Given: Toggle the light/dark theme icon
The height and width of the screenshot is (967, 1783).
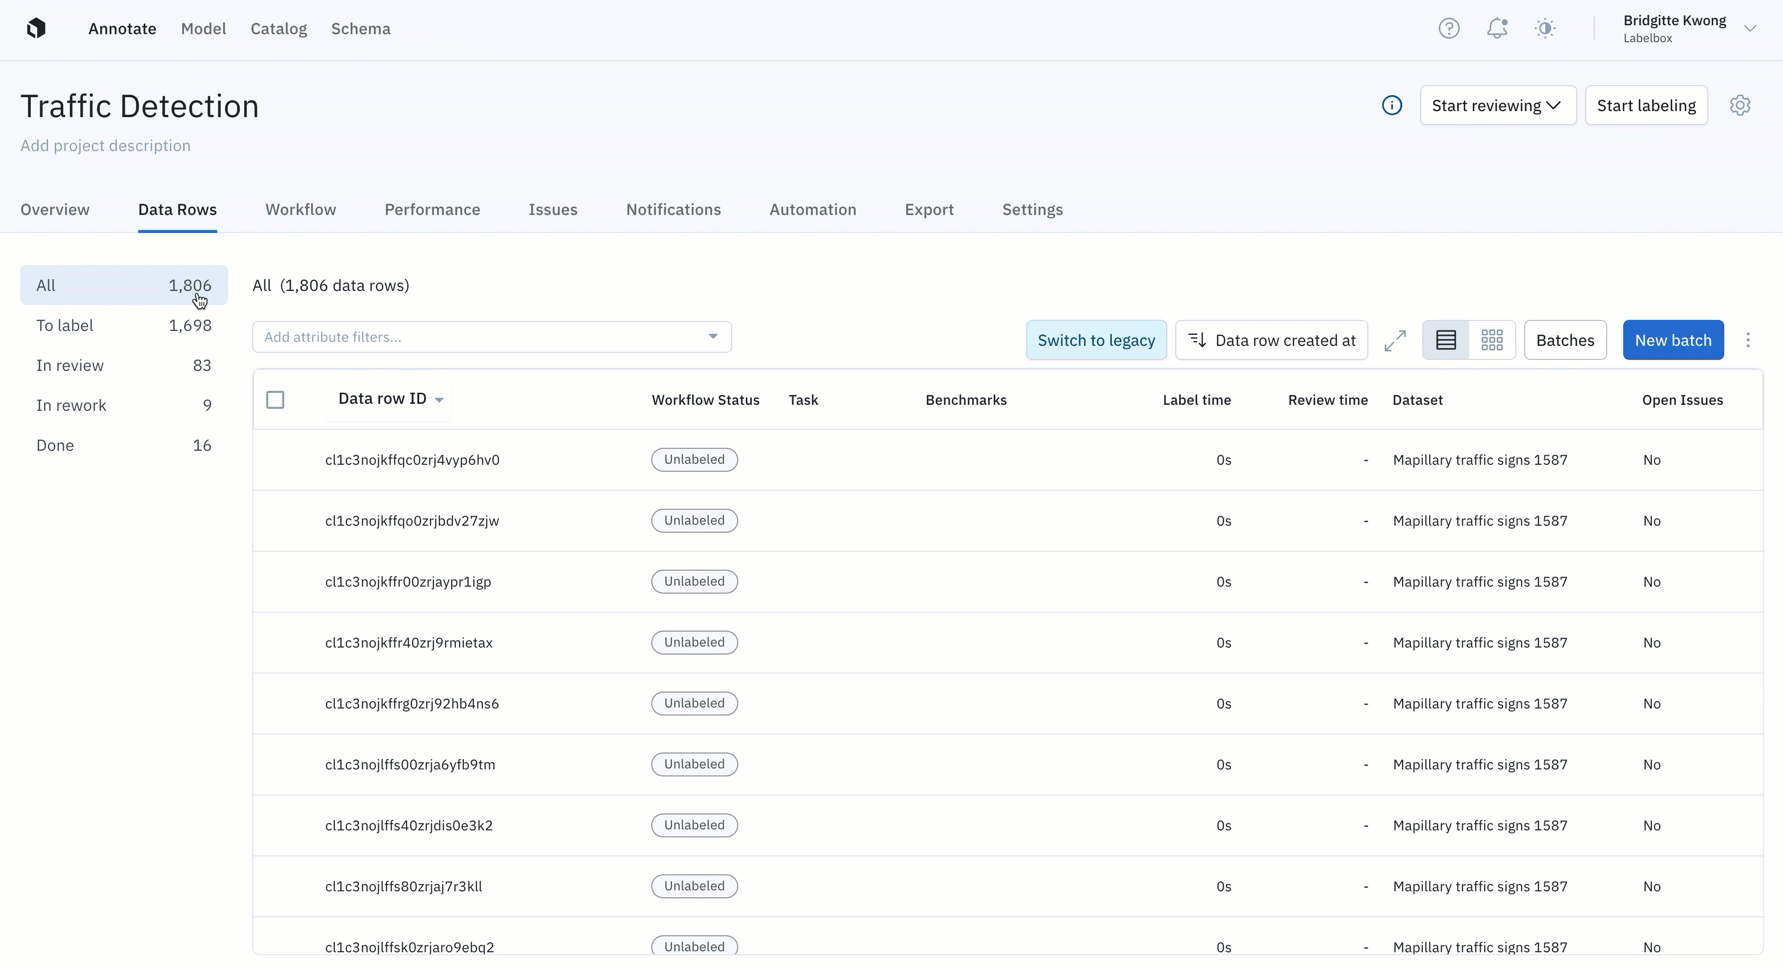Looking at the screenshot, I should coord(1545,29).
